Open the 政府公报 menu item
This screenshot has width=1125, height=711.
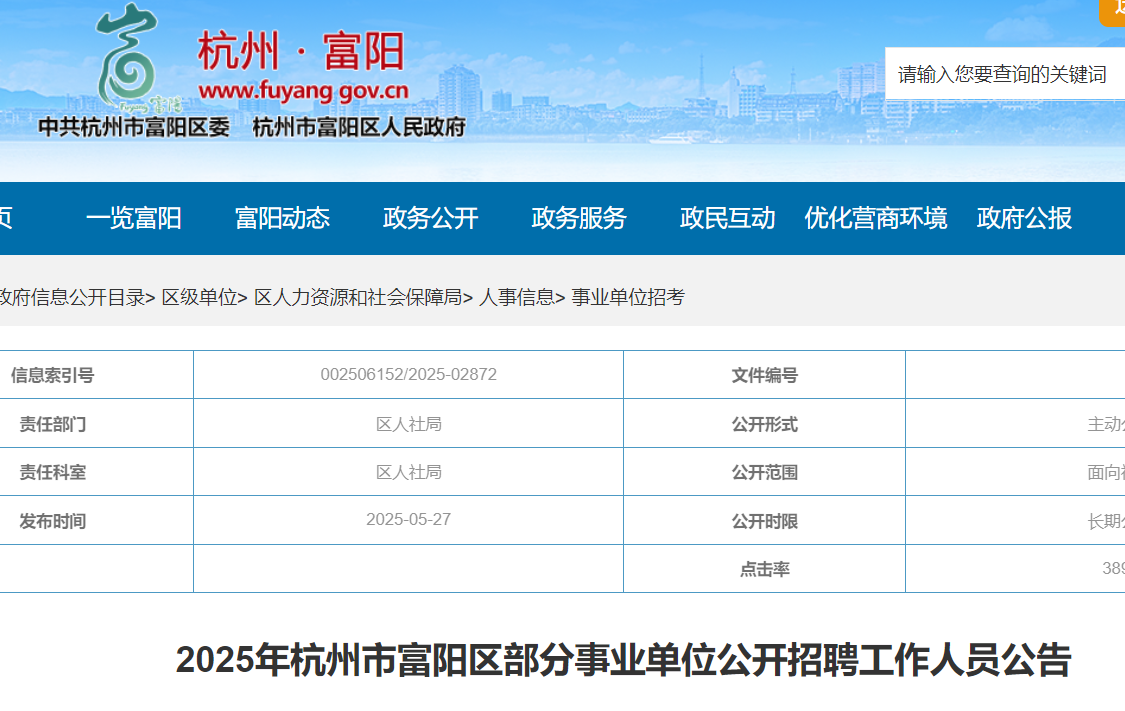(x=1025, y=218)
